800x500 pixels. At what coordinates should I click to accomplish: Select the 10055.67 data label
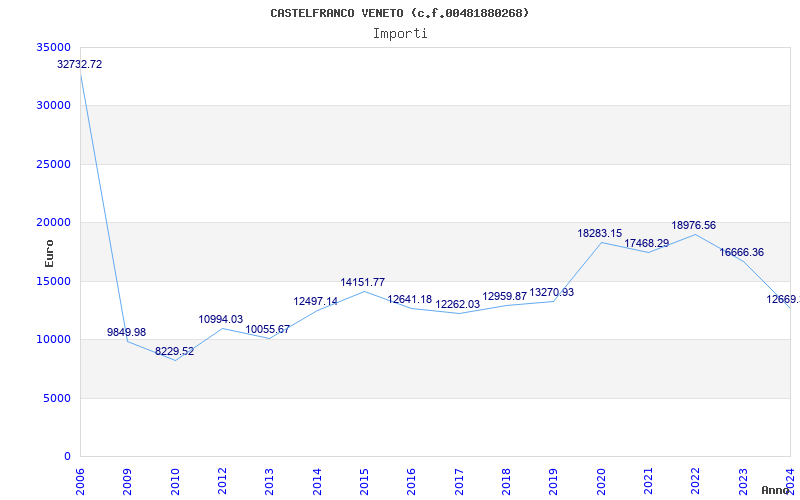click(x=268, y=329)
